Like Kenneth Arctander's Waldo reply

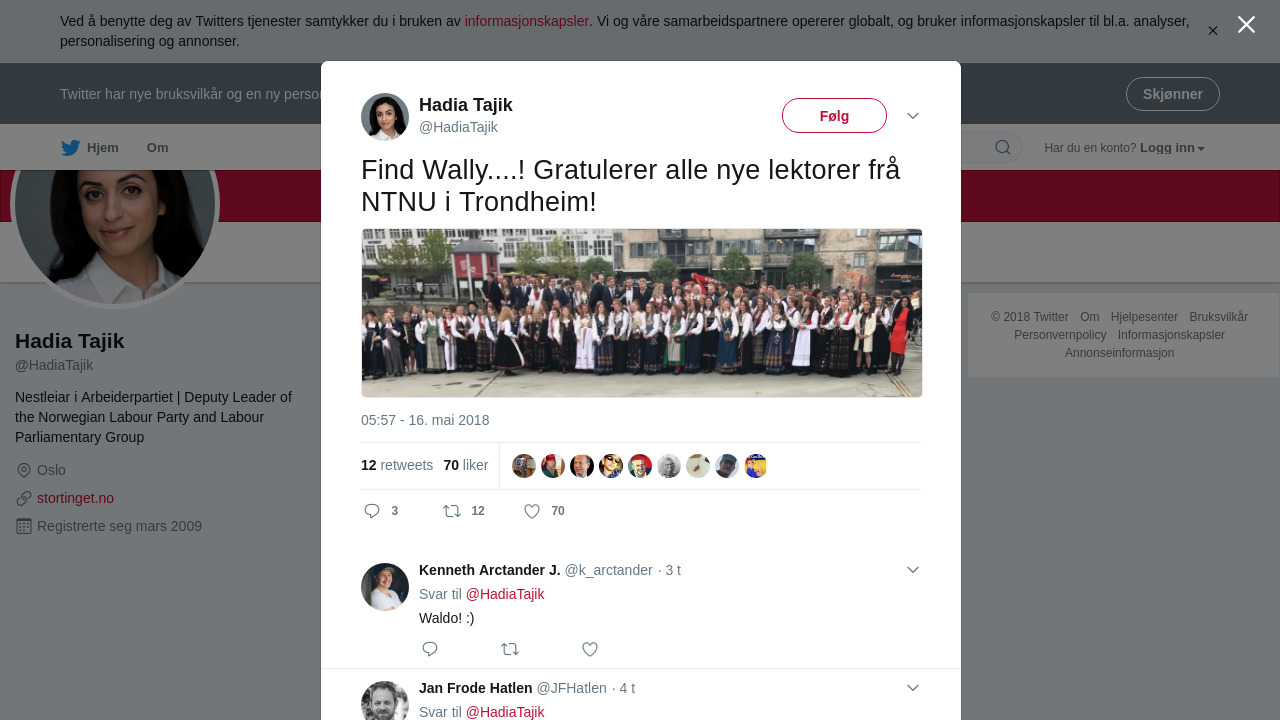(590, 649)
